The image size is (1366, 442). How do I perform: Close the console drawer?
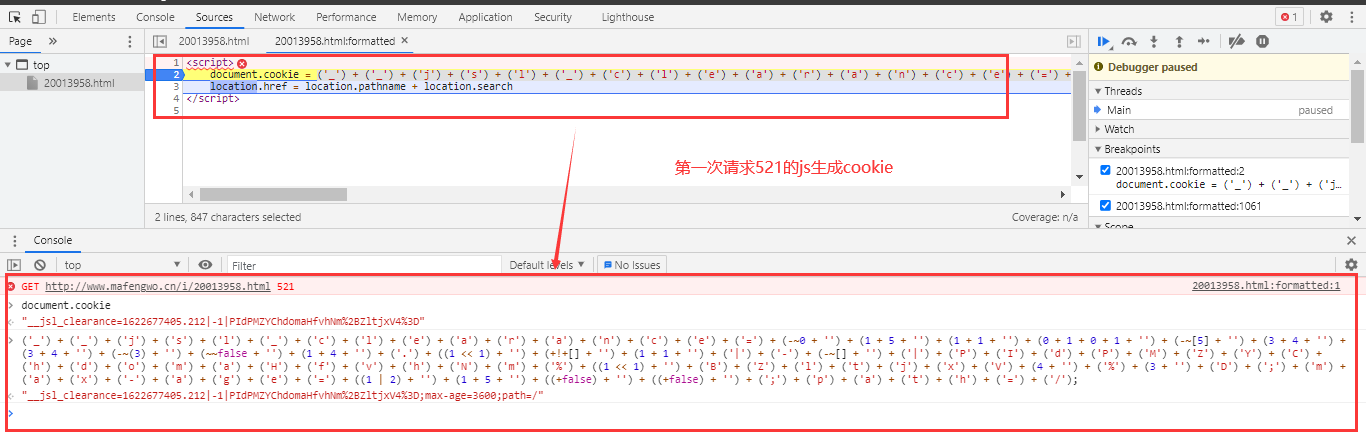click(1349, 241)
